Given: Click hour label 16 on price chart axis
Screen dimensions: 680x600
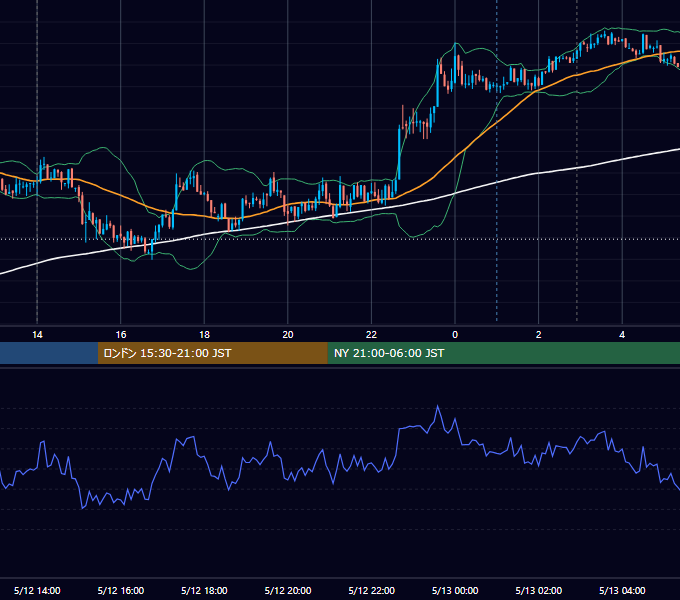Looking at the screenshot, I should coord(121,335).
